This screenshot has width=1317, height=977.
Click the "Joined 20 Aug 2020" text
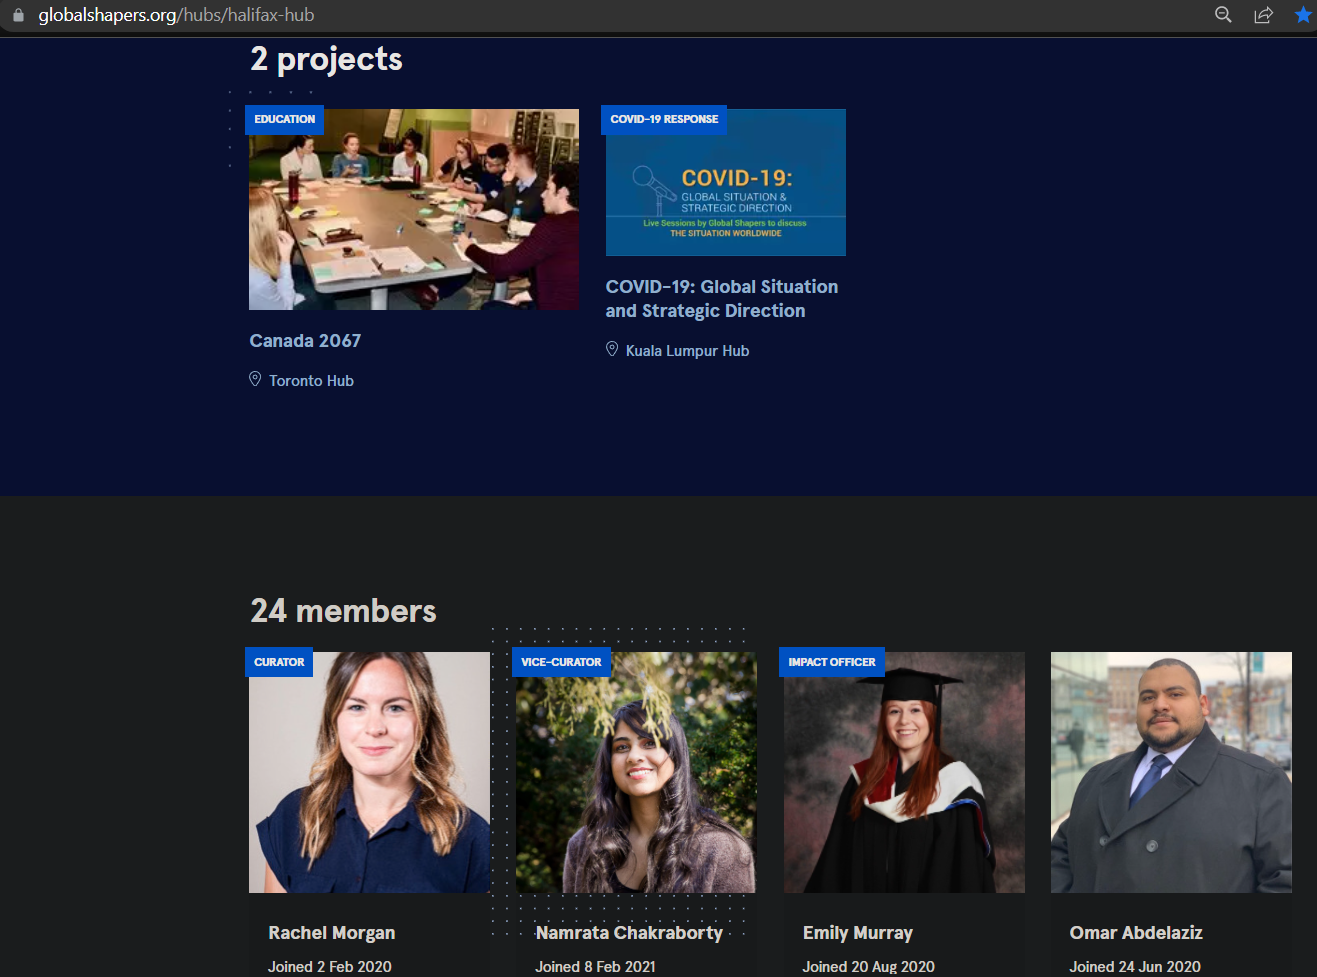click(x=868, y=967)
